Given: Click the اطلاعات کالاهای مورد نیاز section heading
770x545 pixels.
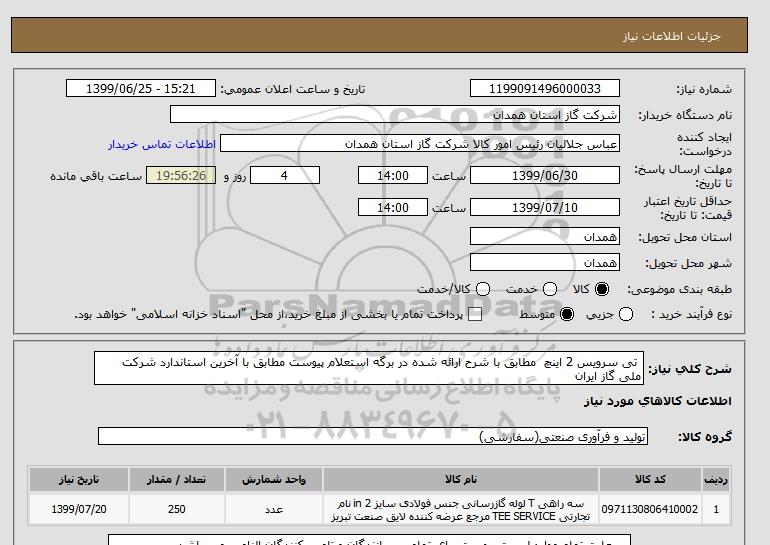Looking at the screenshot, I should (x=658, y=401).
